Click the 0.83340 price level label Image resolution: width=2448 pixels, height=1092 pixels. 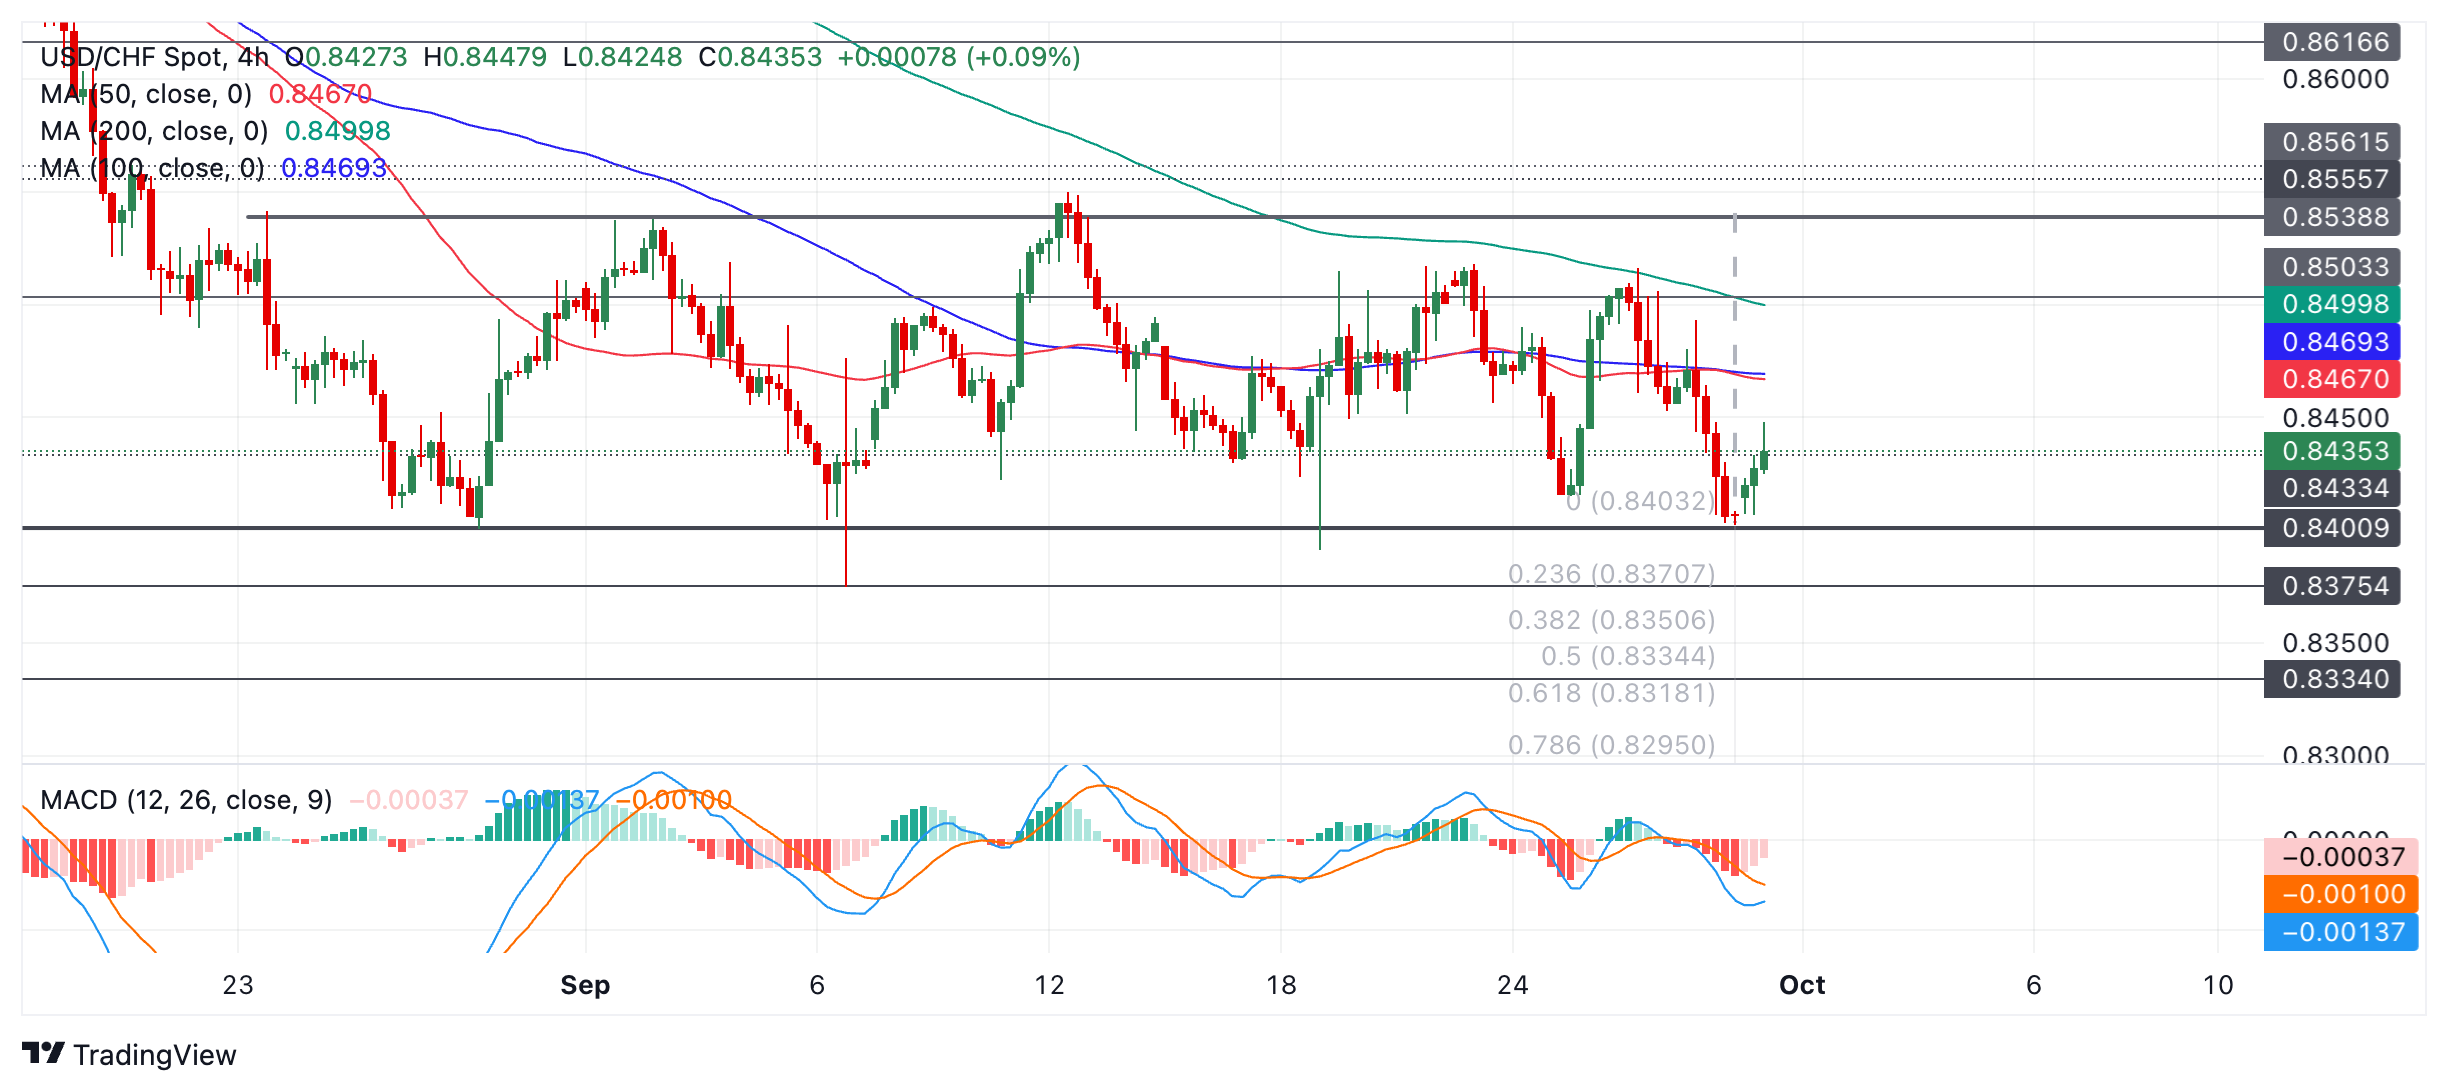click(2334, 679)
